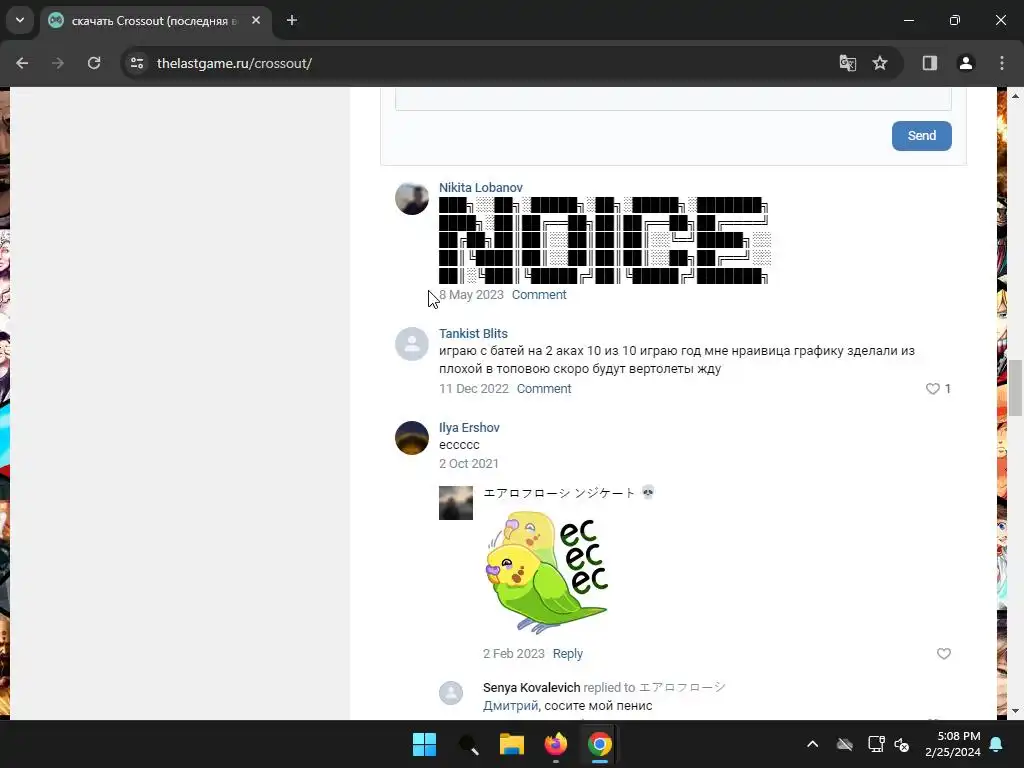This screenshot has height=768, width=1024.
Task: Open the Japanese-named user's profile
Action: pyautogui.click(x=559, y=493)
